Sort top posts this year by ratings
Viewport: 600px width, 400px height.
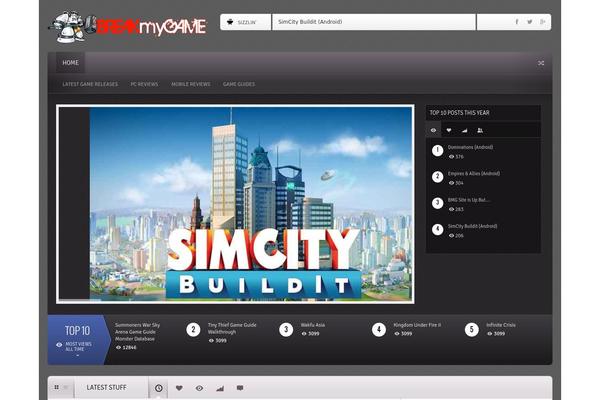point(464,130)
